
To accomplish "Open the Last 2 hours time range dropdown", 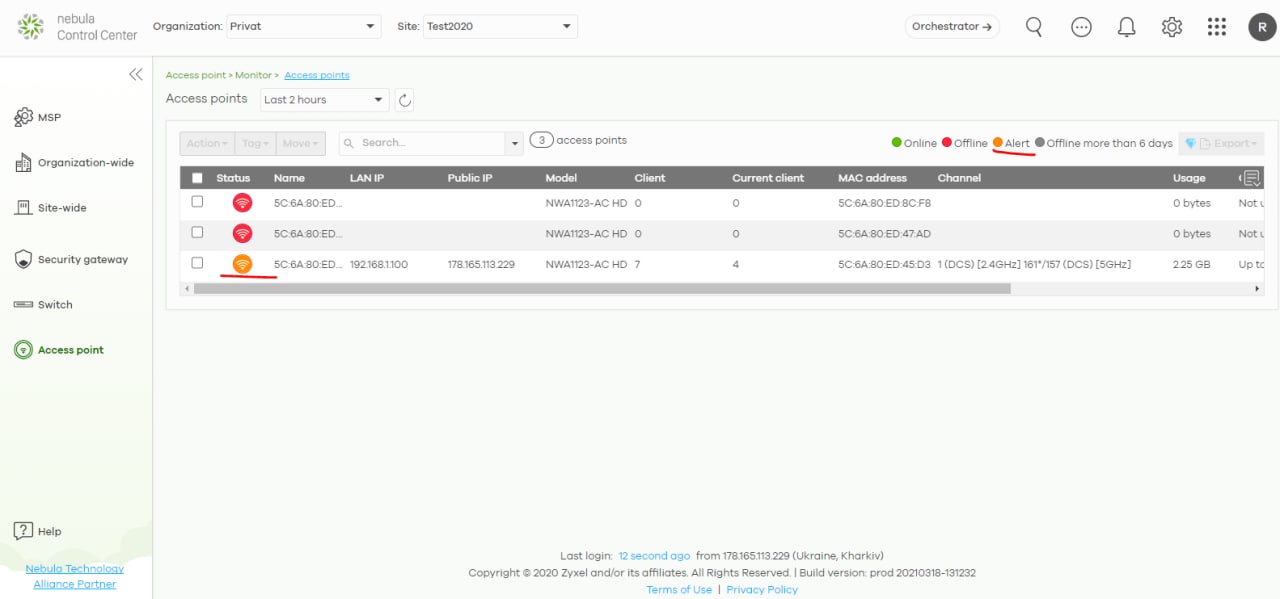I will [x=324, y=100].
